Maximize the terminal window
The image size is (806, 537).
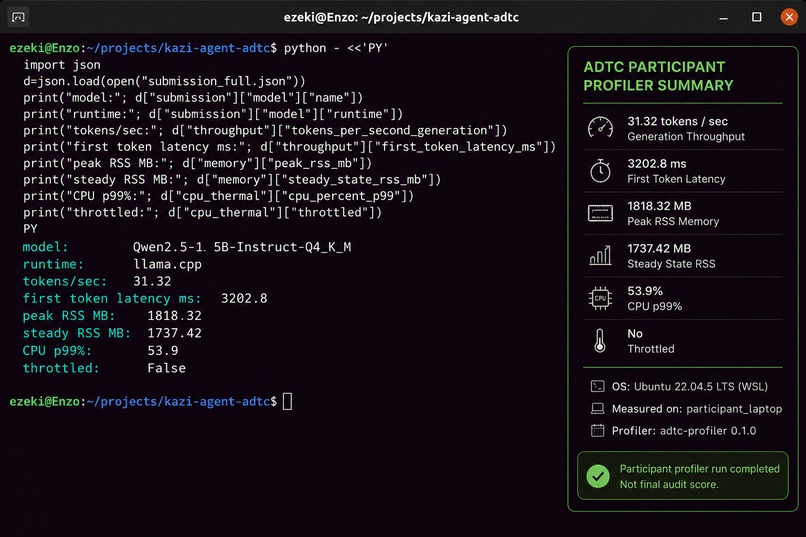757,17
